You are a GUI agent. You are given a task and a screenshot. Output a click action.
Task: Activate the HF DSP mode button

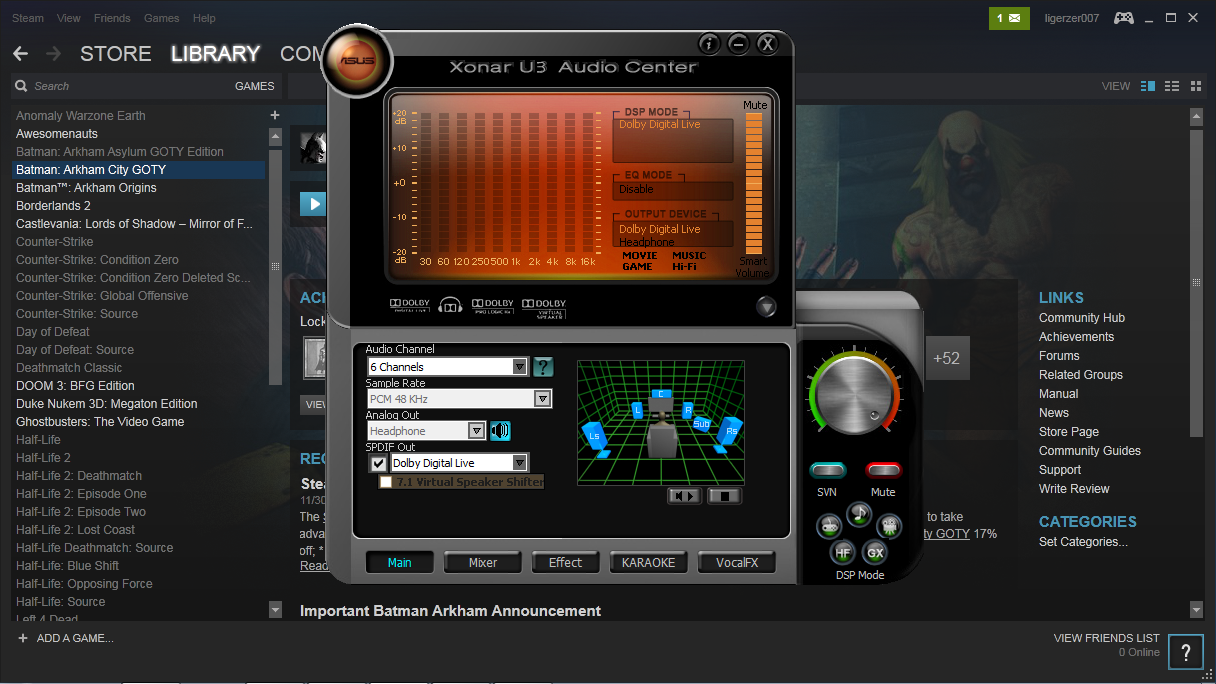tap(843, 552)
